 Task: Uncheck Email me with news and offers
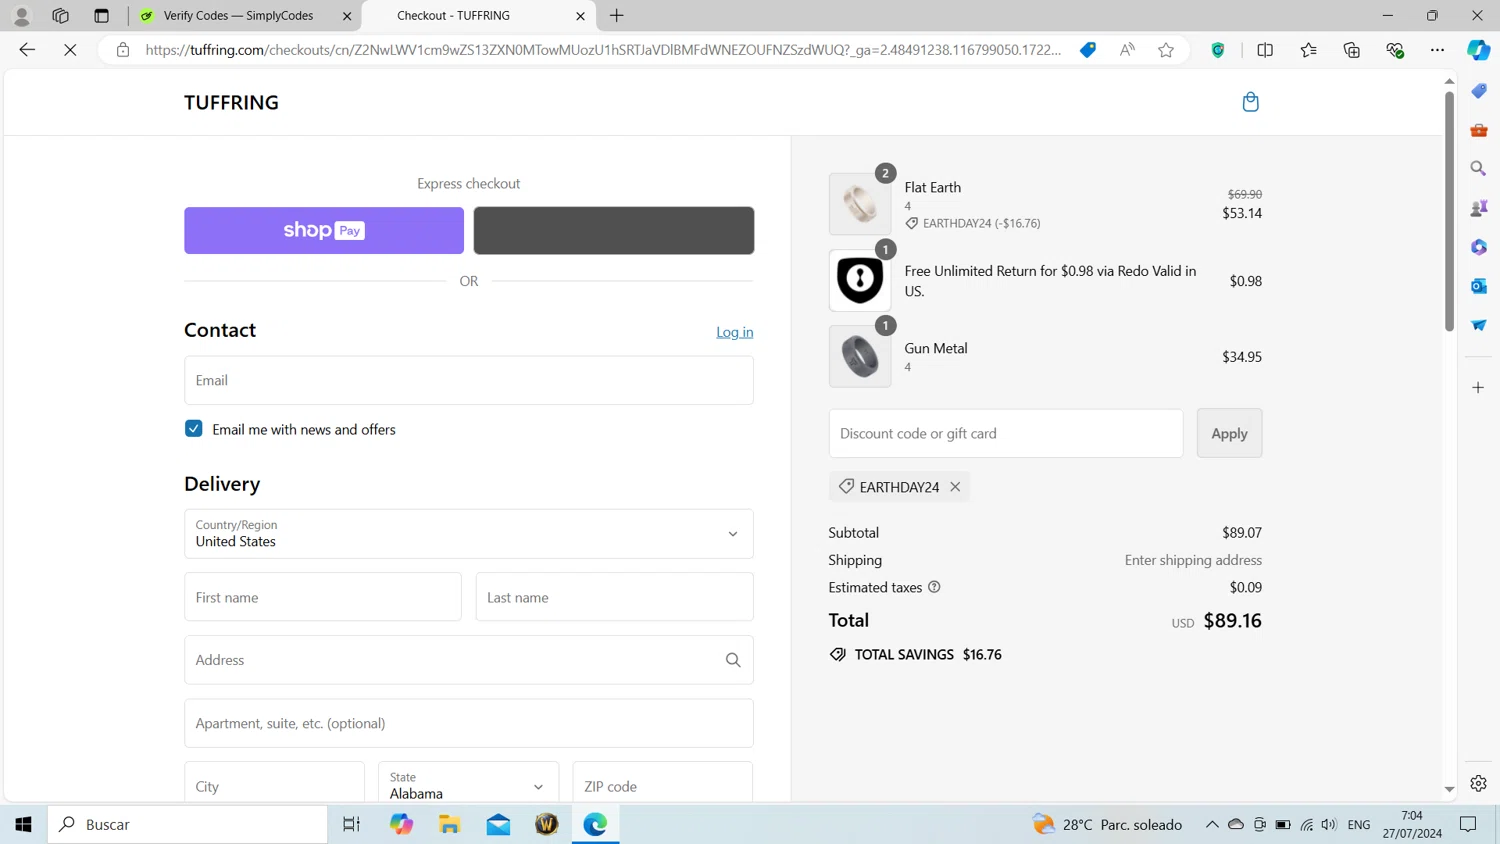click(194, 429)
